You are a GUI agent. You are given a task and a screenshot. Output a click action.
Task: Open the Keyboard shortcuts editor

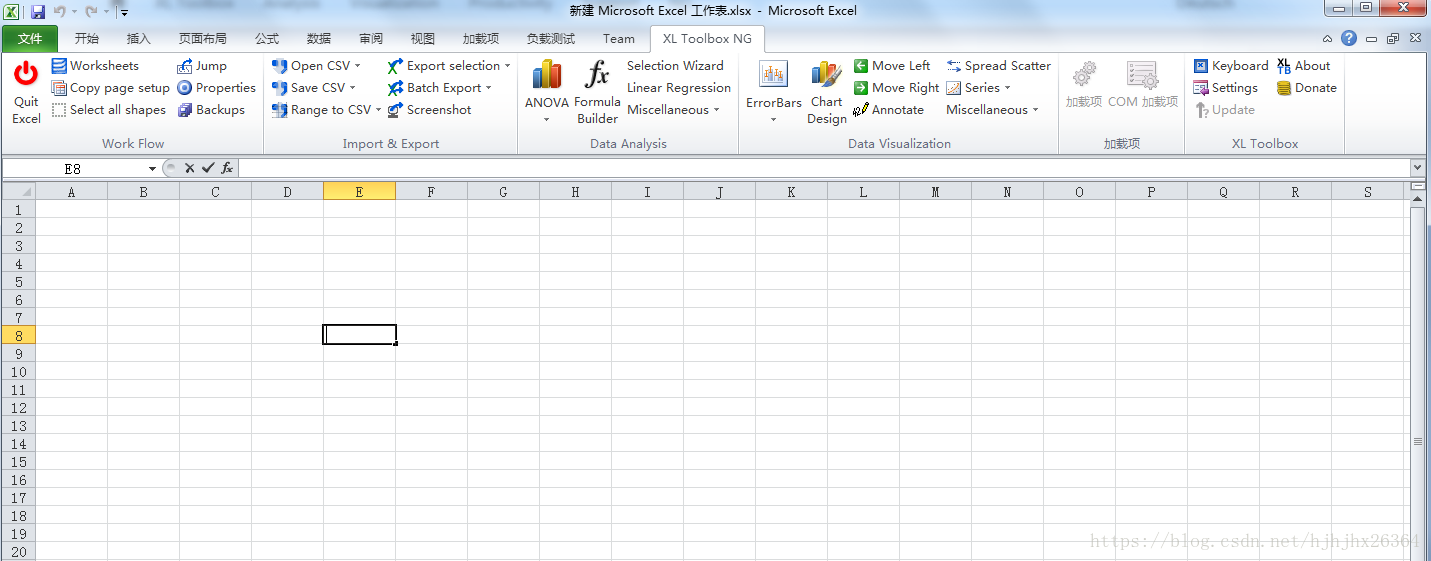pyautogui.click(x=1230, y=65)
